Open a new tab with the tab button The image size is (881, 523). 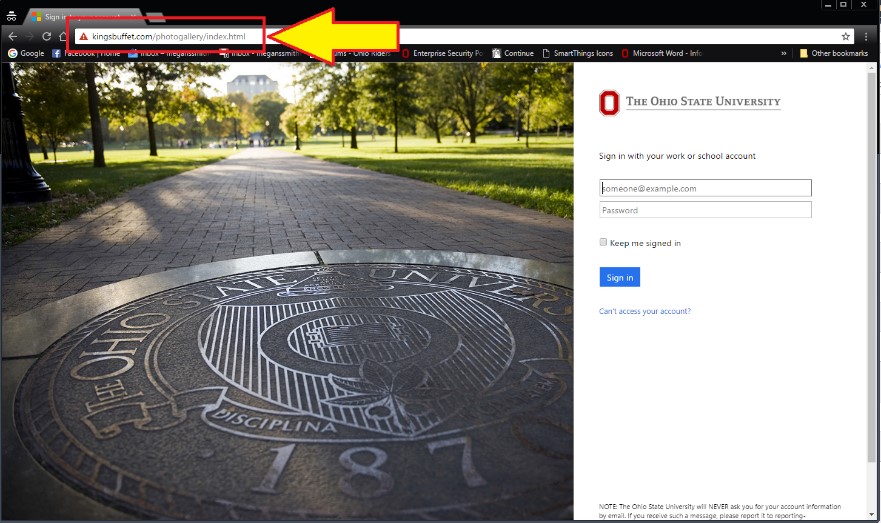point(155,17)
